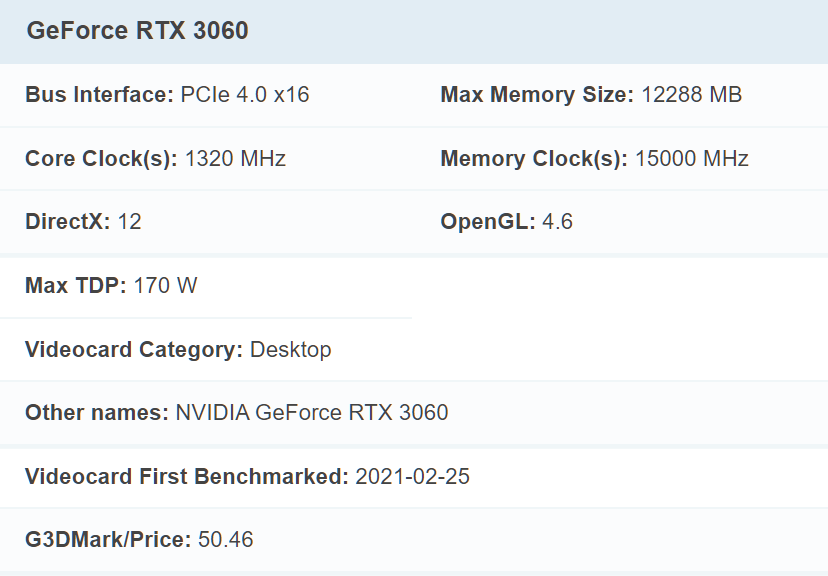The image size is (828, 576).
Task: Click the GeForce RTX 3060 heading
Action: (x=137, y=31)
